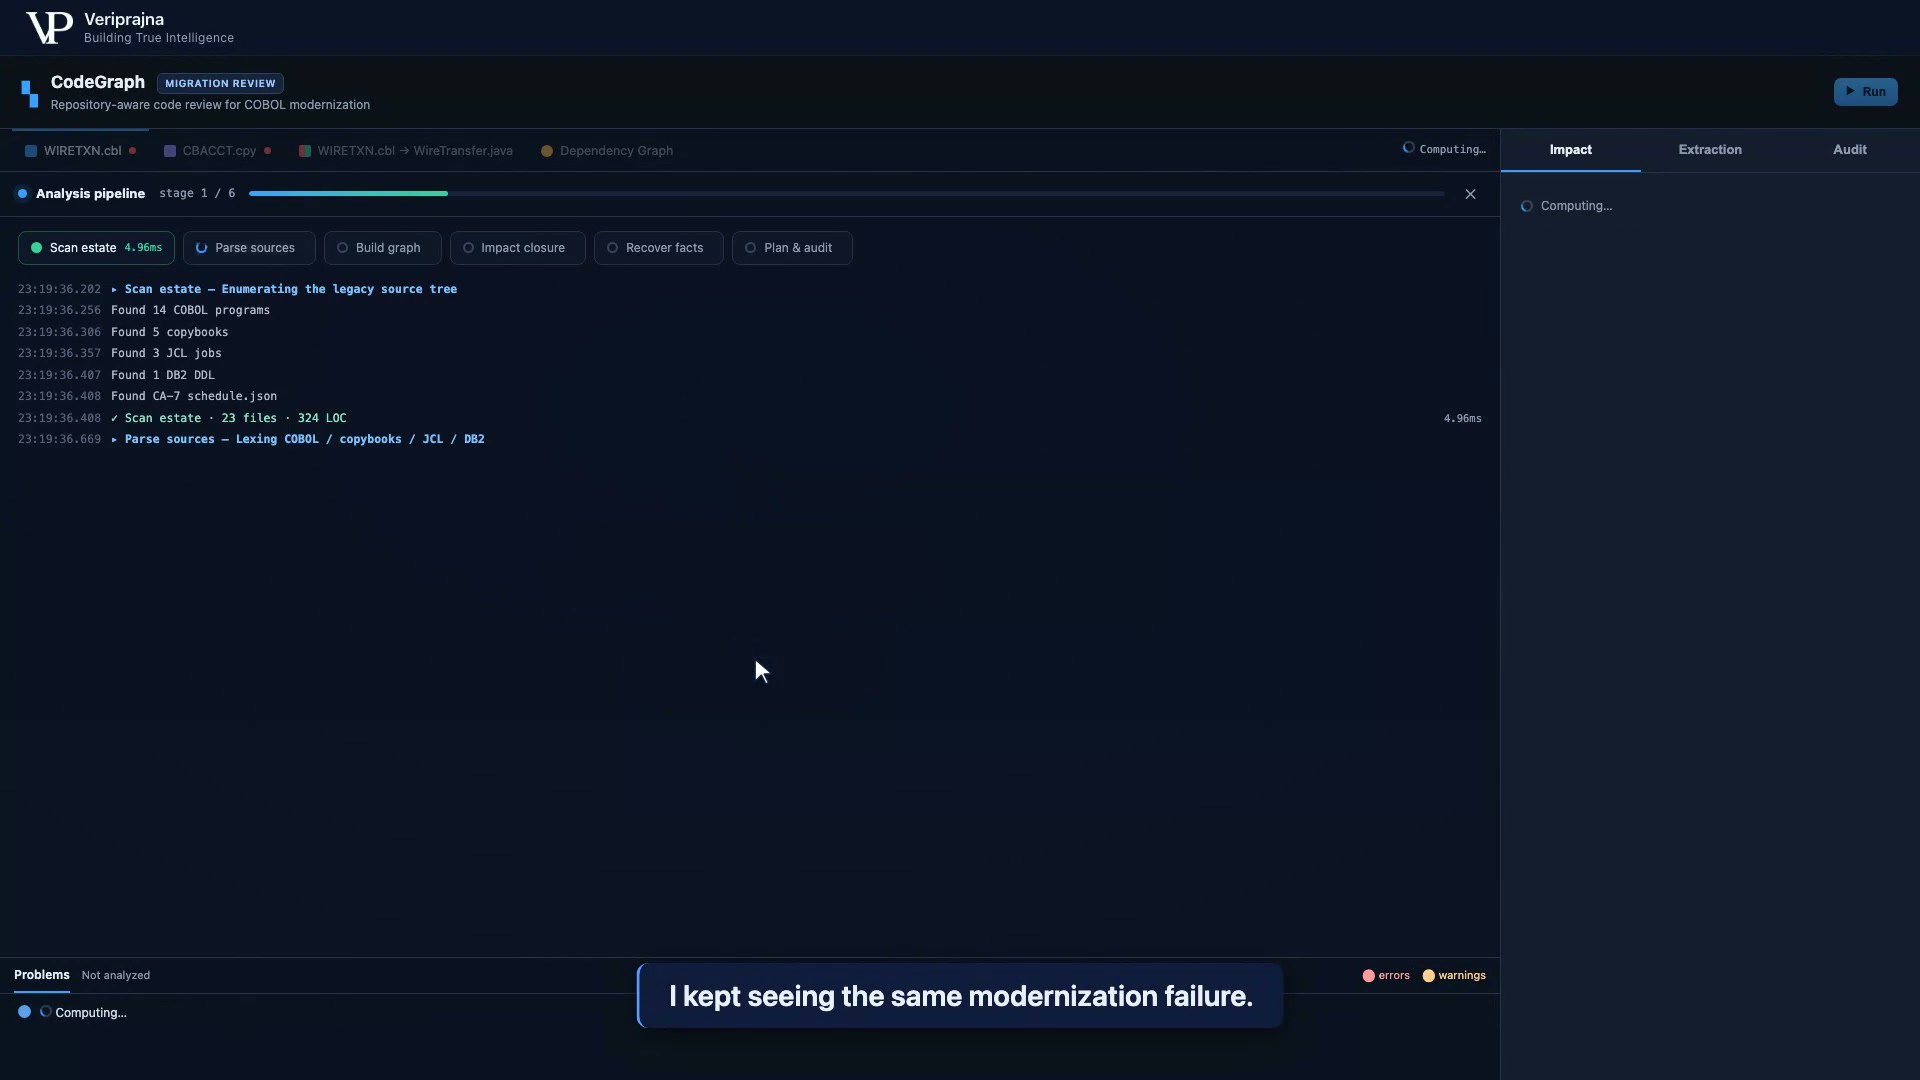Open the CBACCT.cpy file tab

tap(217, 151)
